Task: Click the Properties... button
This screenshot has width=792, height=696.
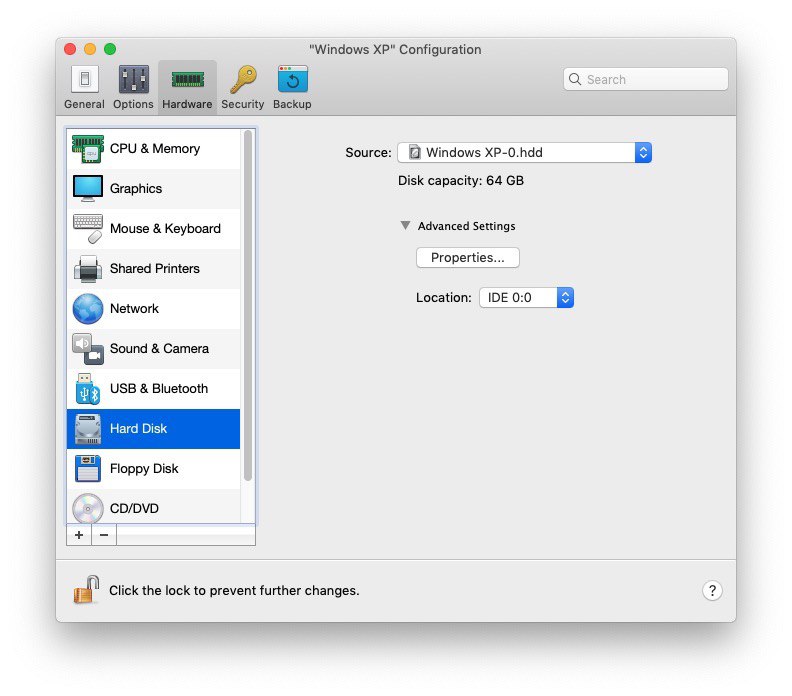Action: (468, 258)
